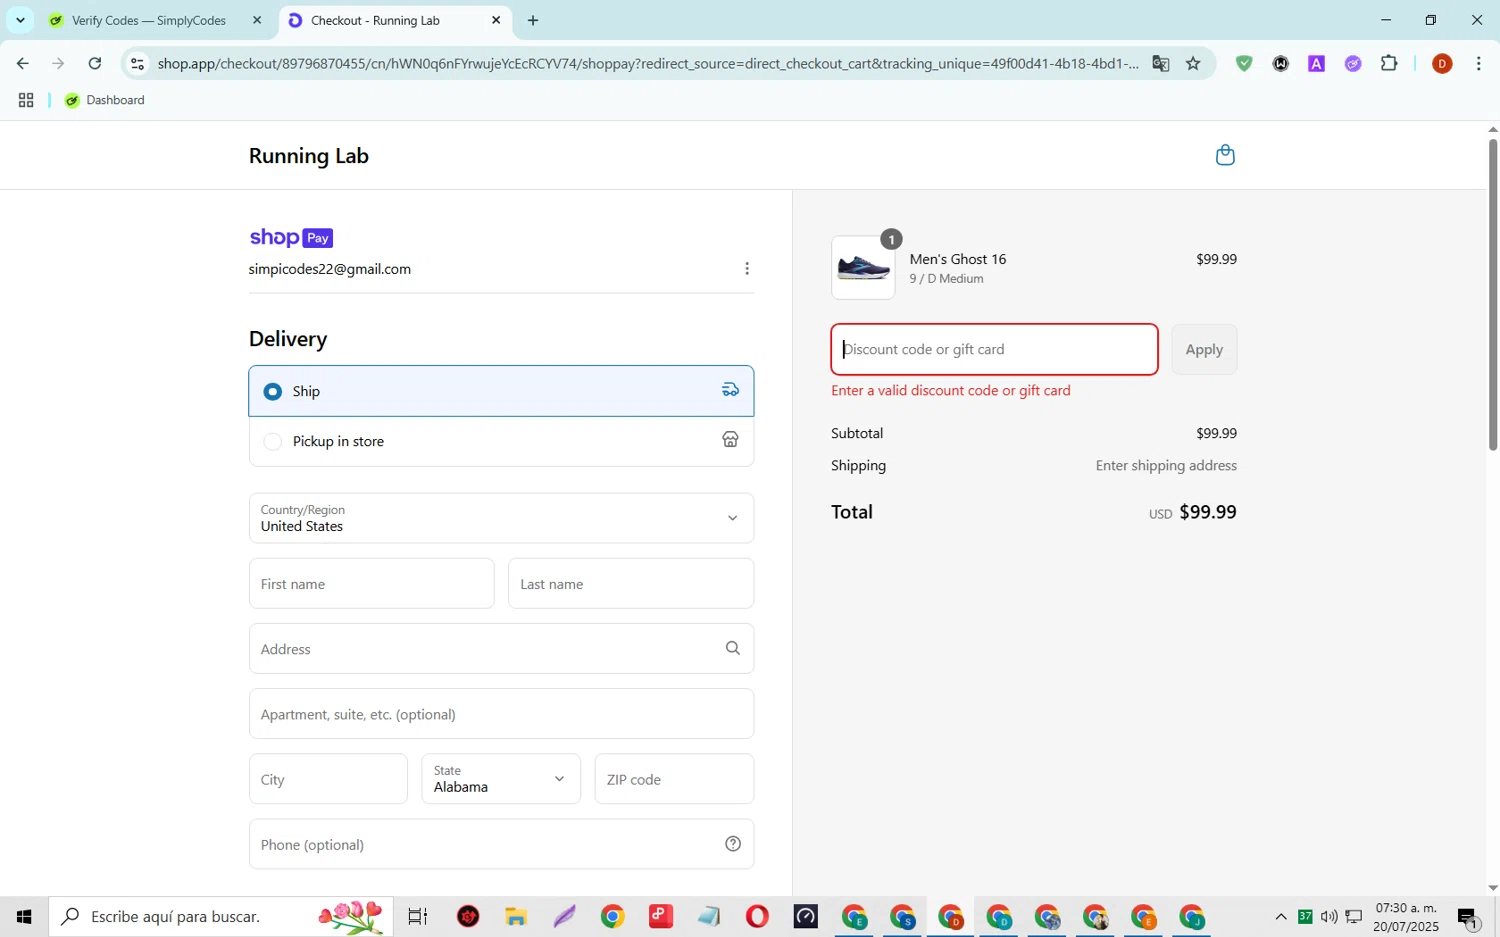Click the Windows taskbar search box

tap(220, 916)
